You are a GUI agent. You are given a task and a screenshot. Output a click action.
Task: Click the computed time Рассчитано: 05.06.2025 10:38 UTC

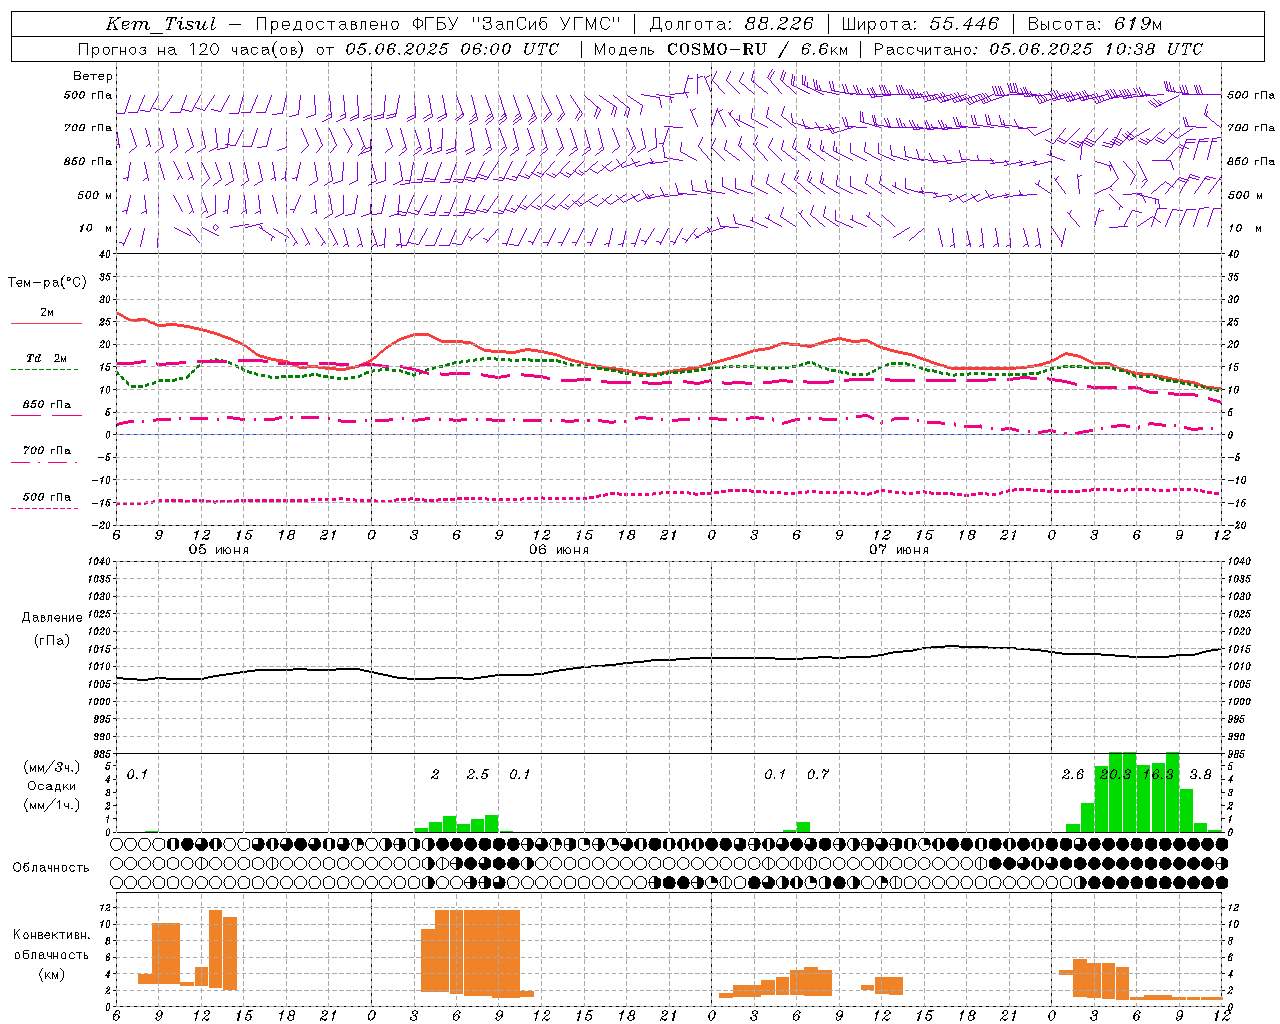[1038, 49]
